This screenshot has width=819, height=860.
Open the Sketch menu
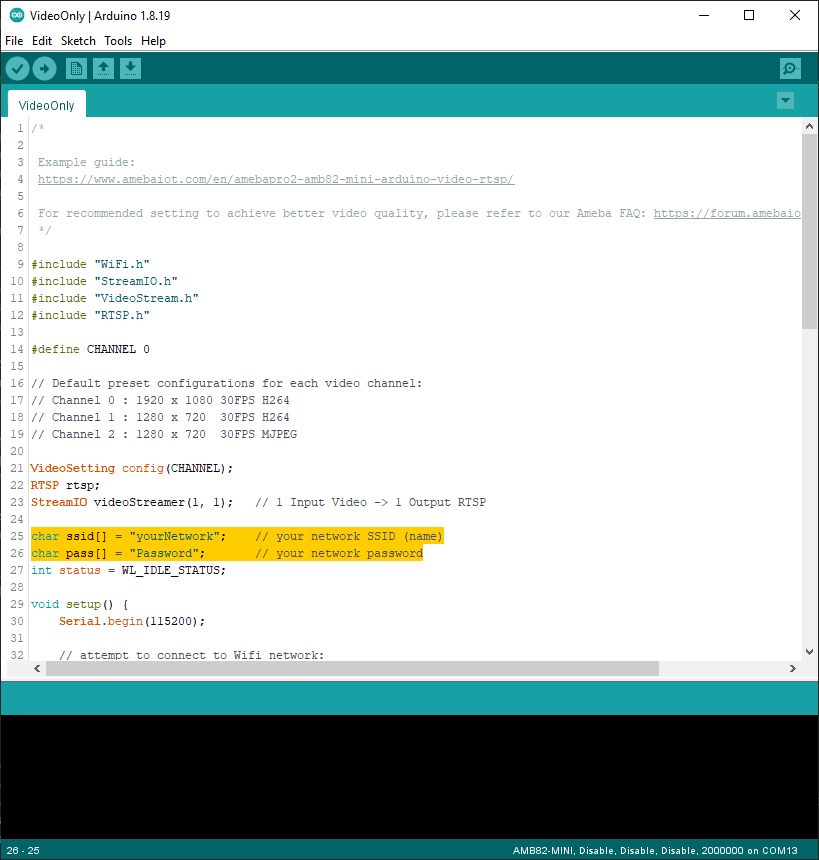(x=78, y=41)
